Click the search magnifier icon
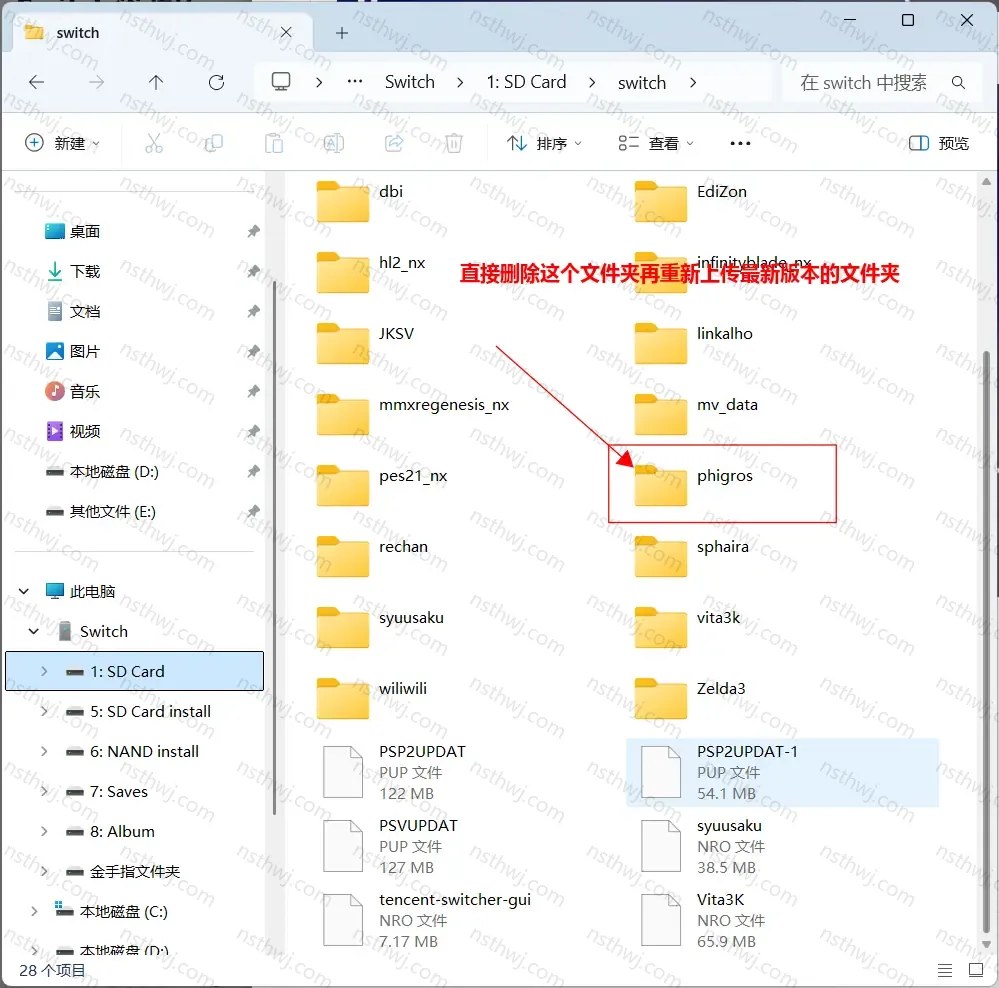This screenshot has width=999, height=988. tap(958, 82)
